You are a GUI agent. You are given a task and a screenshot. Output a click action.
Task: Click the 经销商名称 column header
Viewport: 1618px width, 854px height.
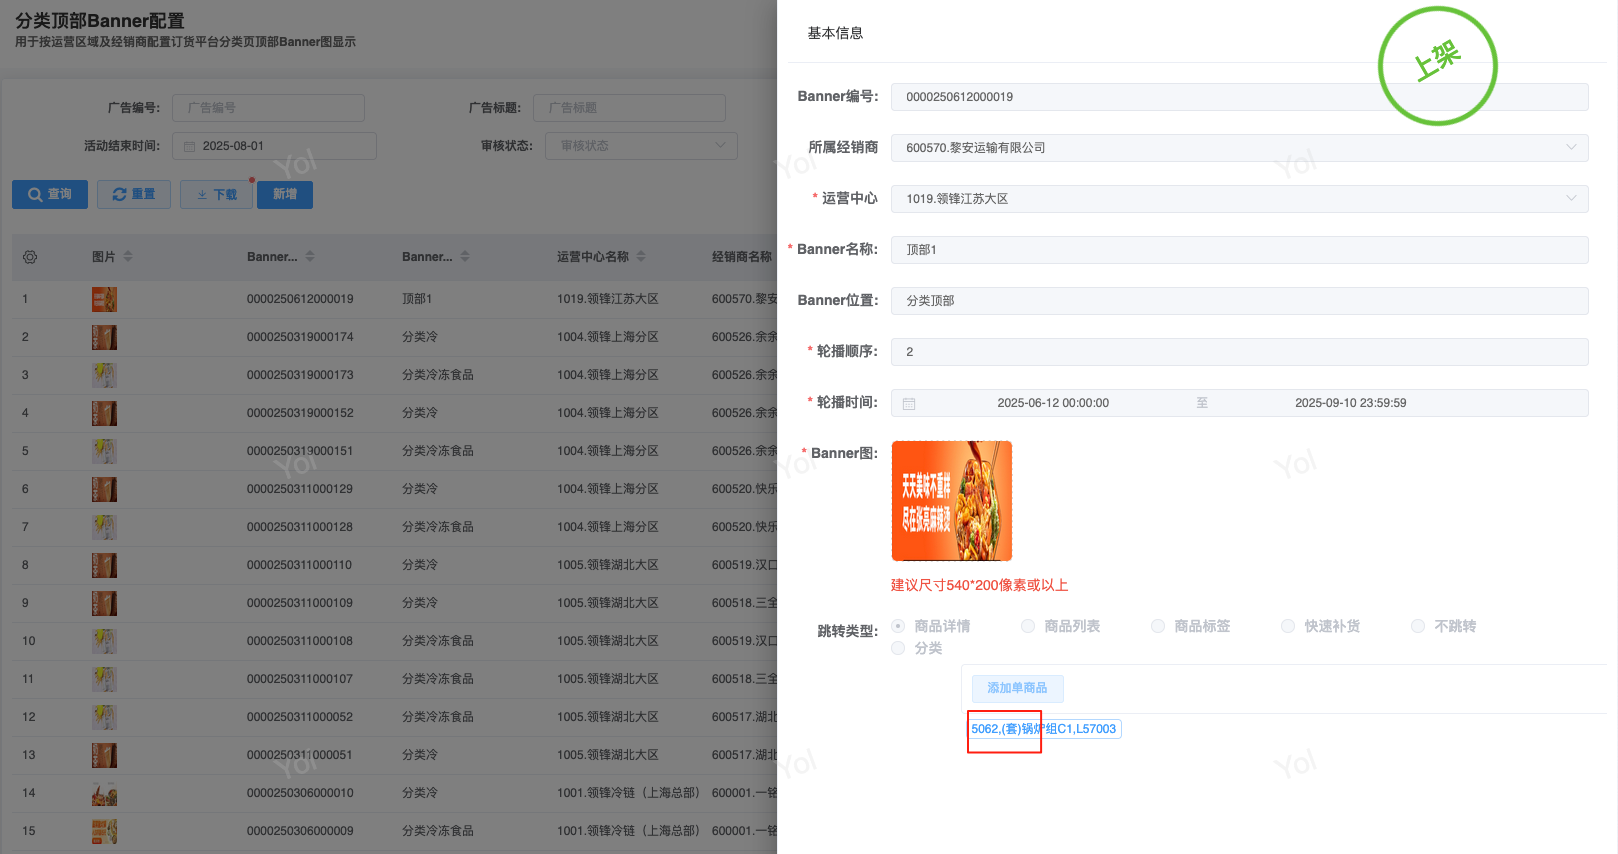coord(742,257)
